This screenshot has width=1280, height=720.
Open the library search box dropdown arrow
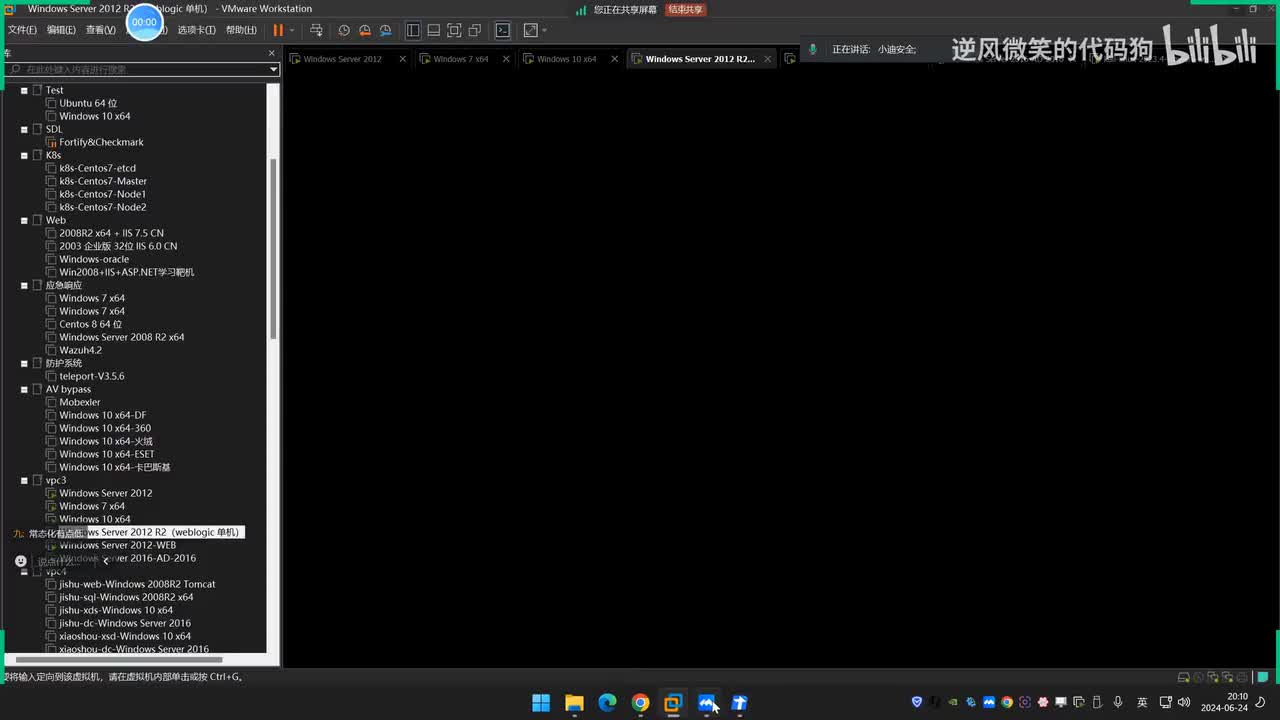point(273,70)
